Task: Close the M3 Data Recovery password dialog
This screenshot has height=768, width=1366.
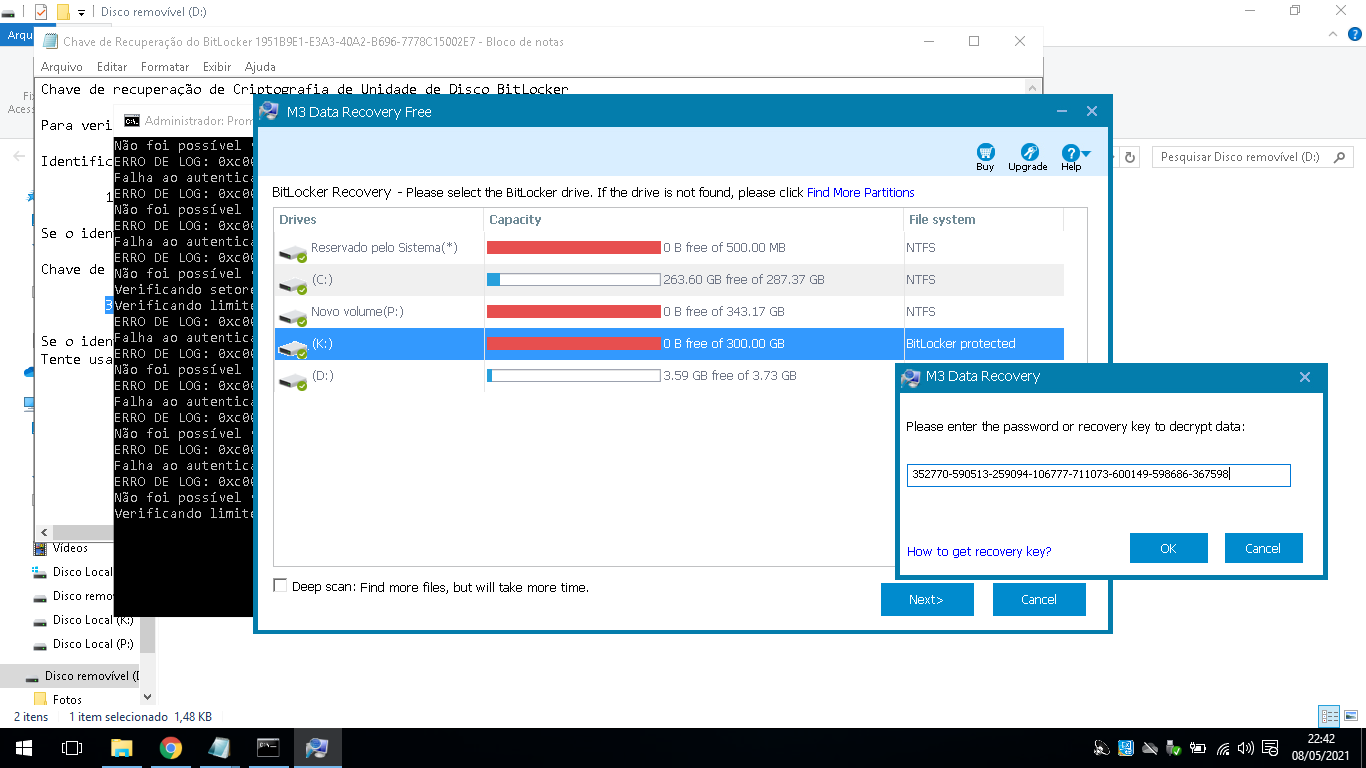Action: 1304,377
